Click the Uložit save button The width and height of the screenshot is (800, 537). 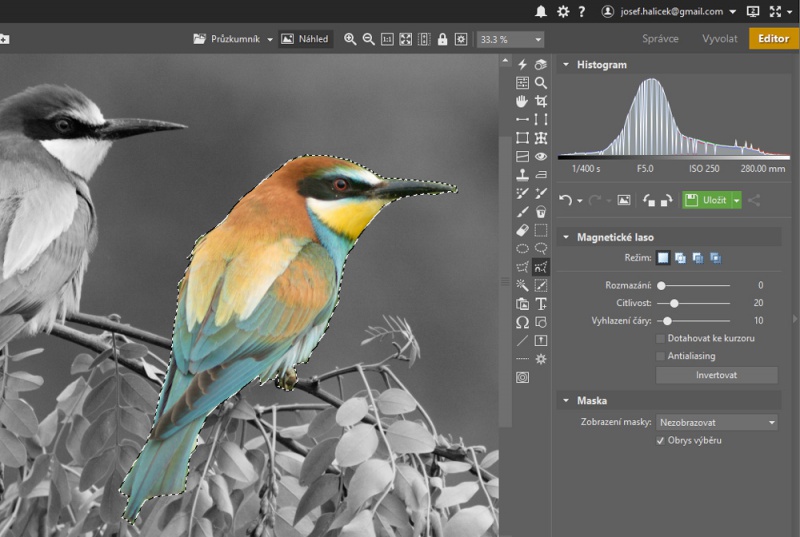tap(707, 200)
